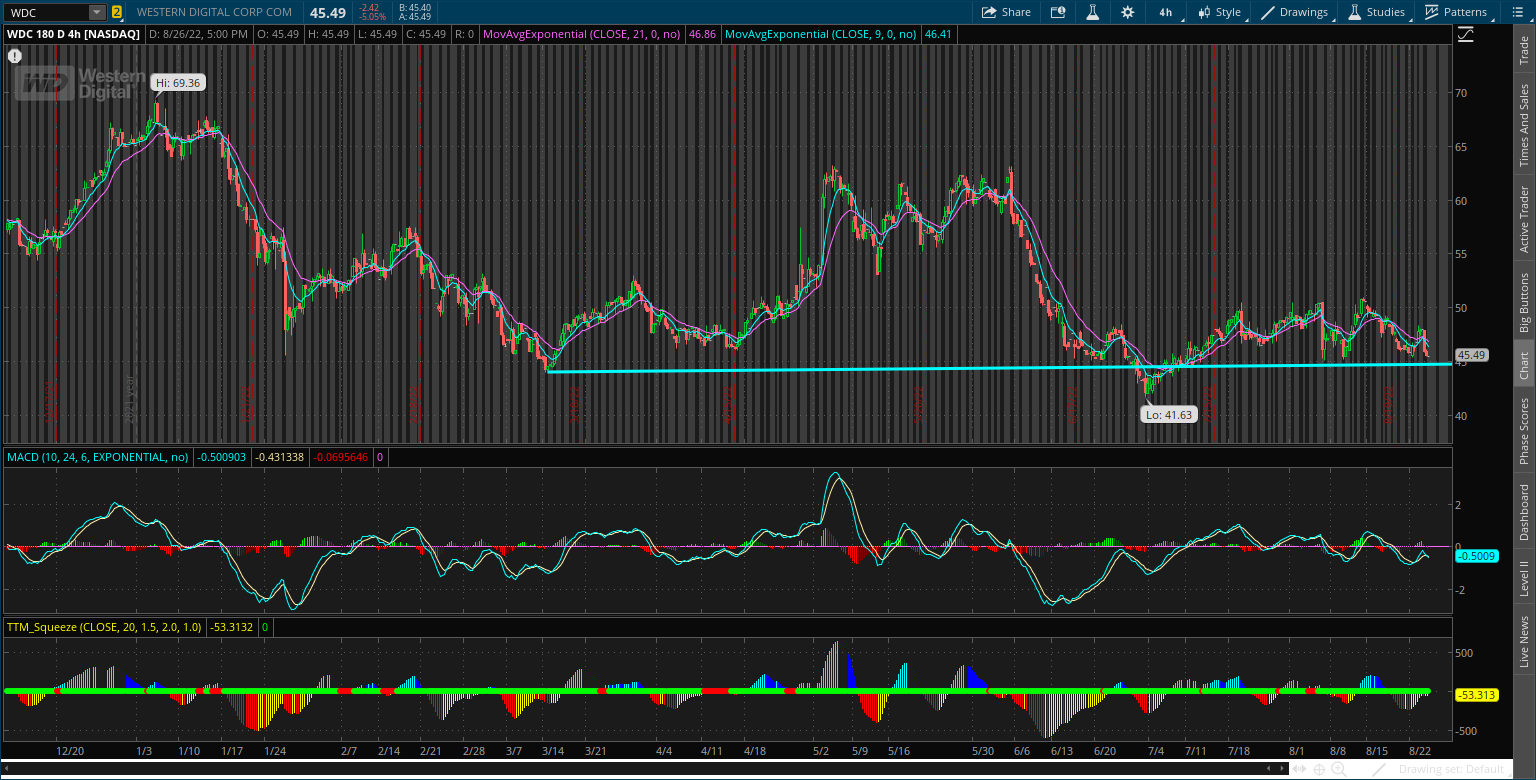The width and height of the screenshot is (1536, 780).
Task: Click the crosshair cursor icon
Action: coord(1319,769)
